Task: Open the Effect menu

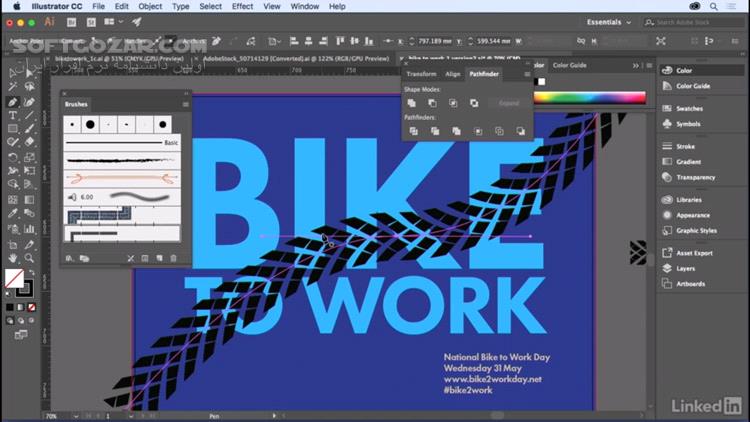Action: 243,6
